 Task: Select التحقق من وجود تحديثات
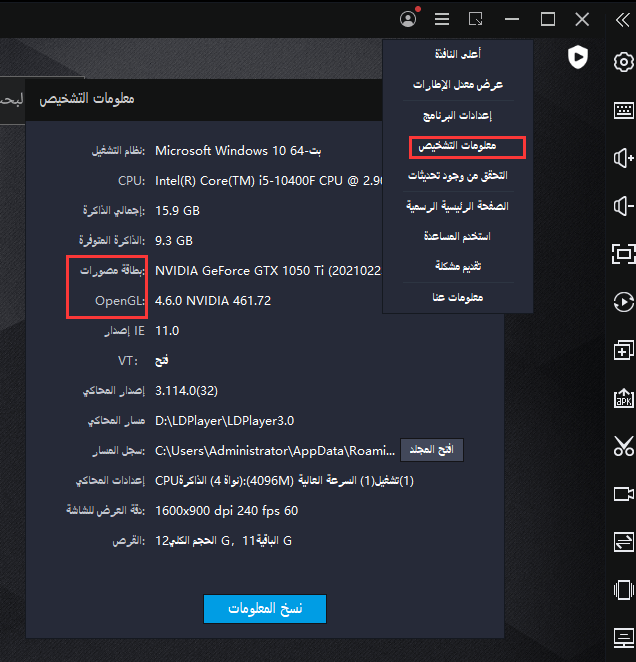(458, 176)
